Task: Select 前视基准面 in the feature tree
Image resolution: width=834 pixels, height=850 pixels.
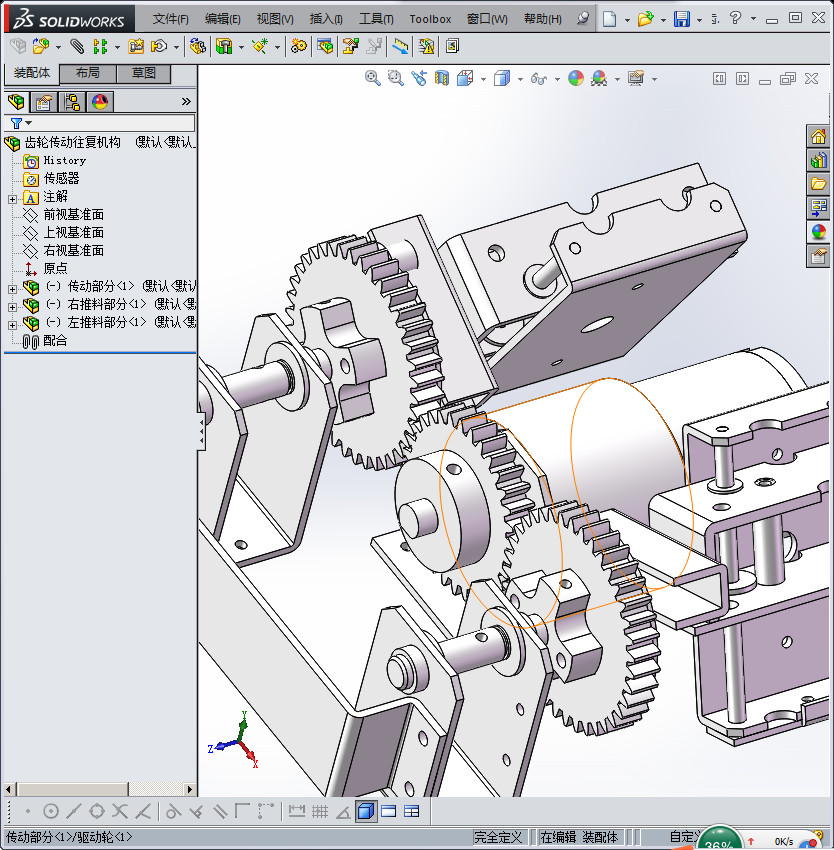Action: pyautogui.click(x=73, y=214)
